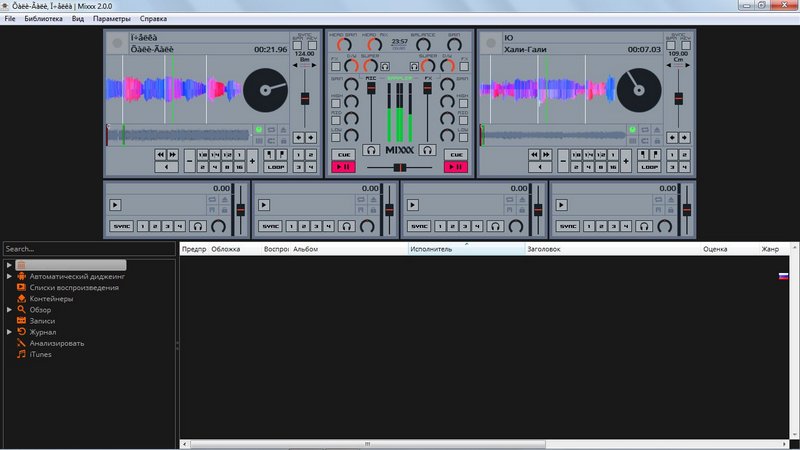800x450 pixels.
Task: Click SYNC on the first sampler
Action: point(121,226)
